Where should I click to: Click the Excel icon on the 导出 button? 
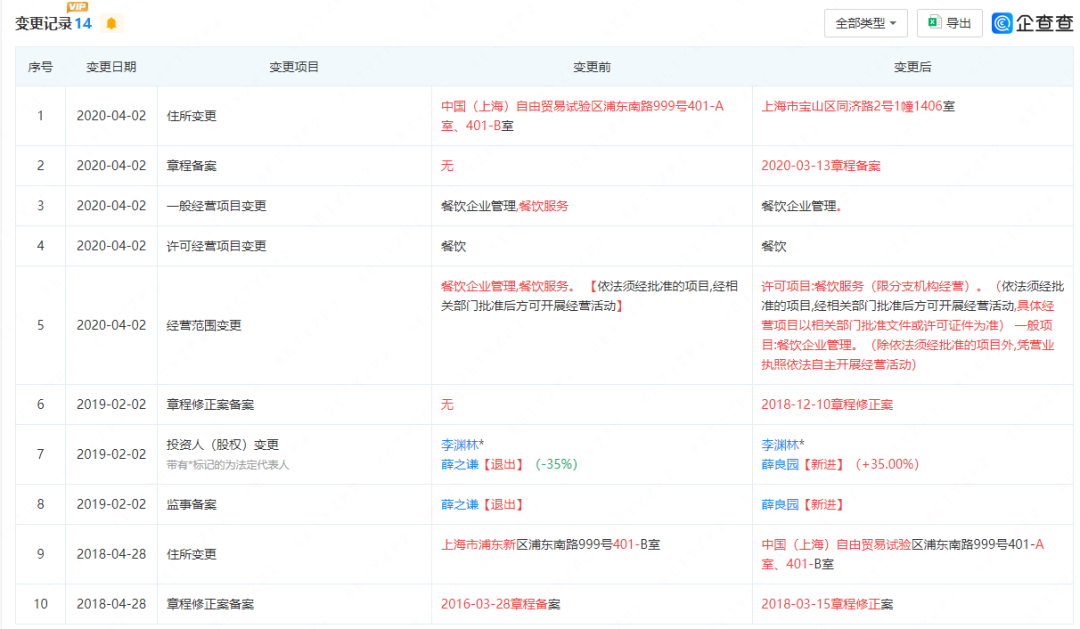click(x=933, y=22)
